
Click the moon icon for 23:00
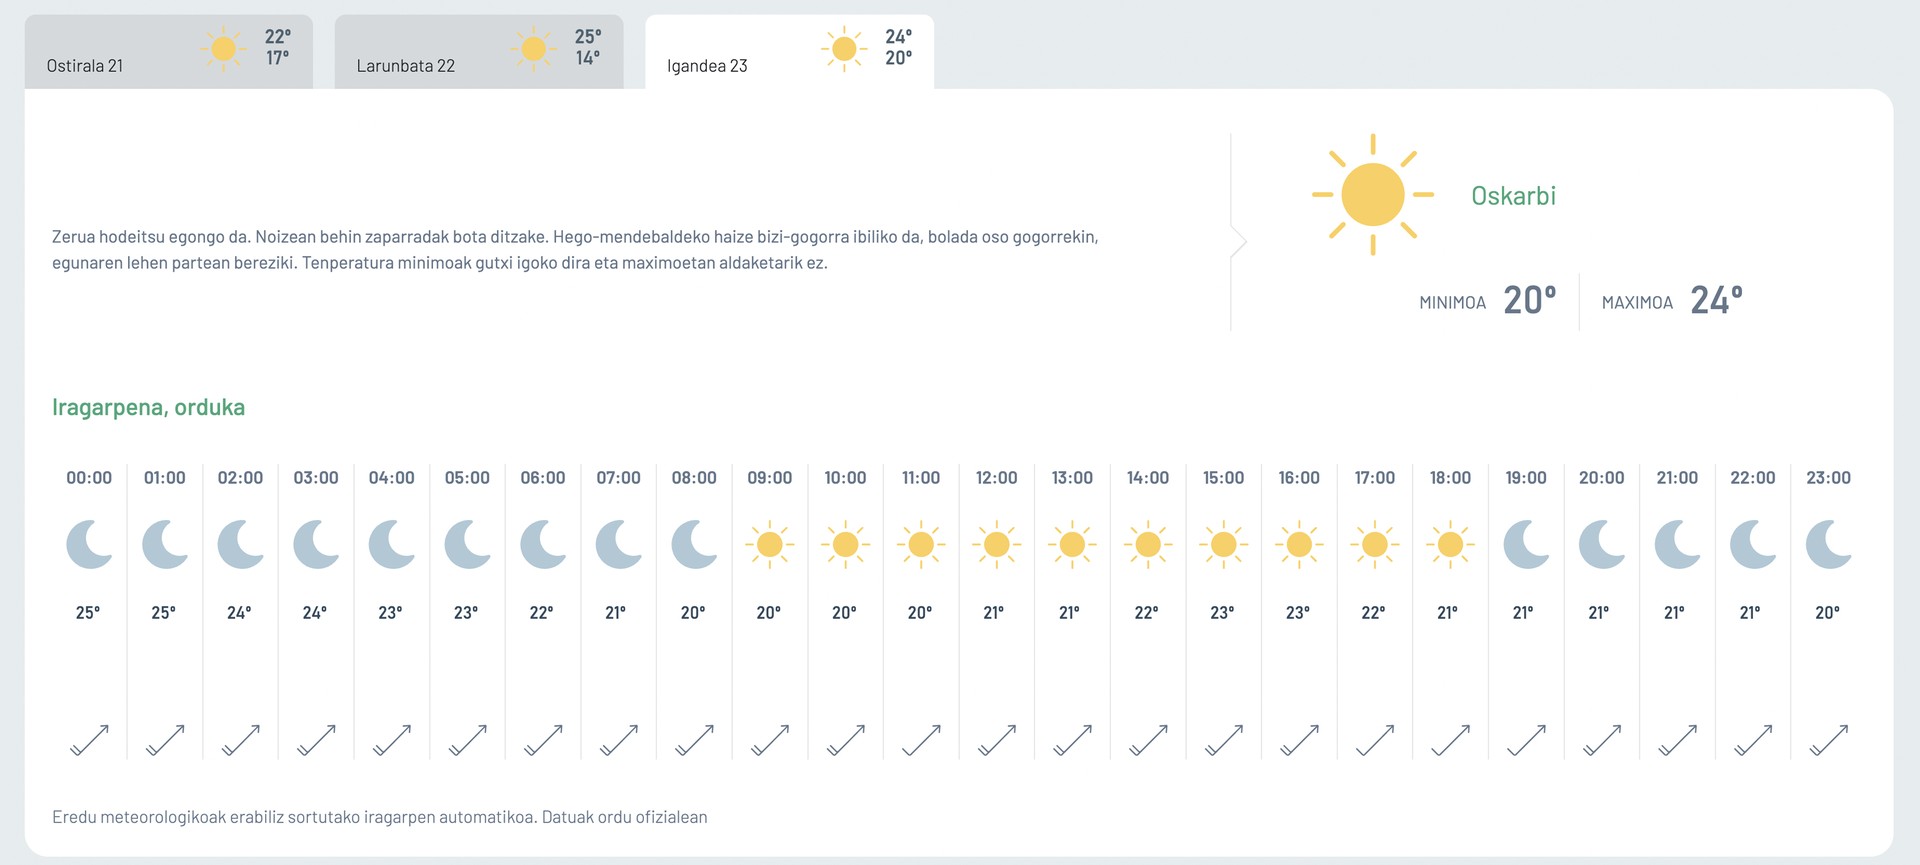(1829, 544)
